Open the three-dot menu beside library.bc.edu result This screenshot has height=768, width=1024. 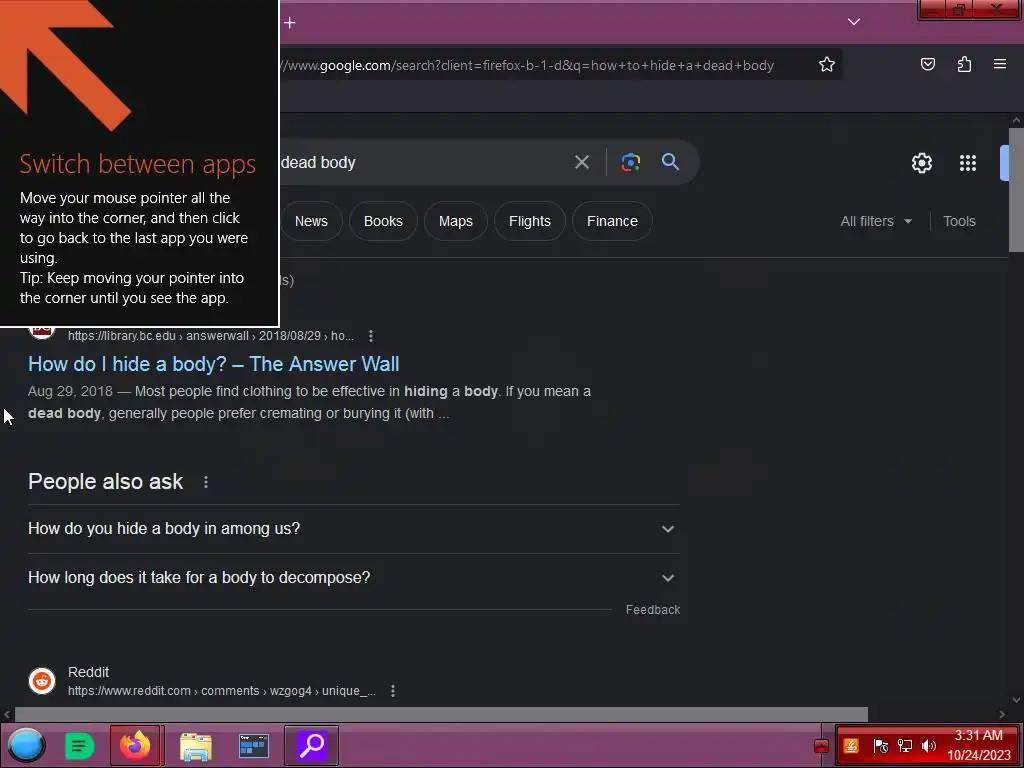371,336
